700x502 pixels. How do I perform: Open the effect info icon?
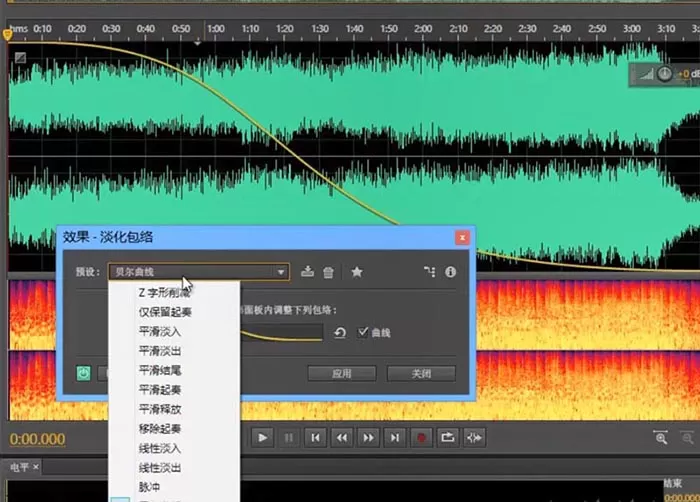[450, 272]
